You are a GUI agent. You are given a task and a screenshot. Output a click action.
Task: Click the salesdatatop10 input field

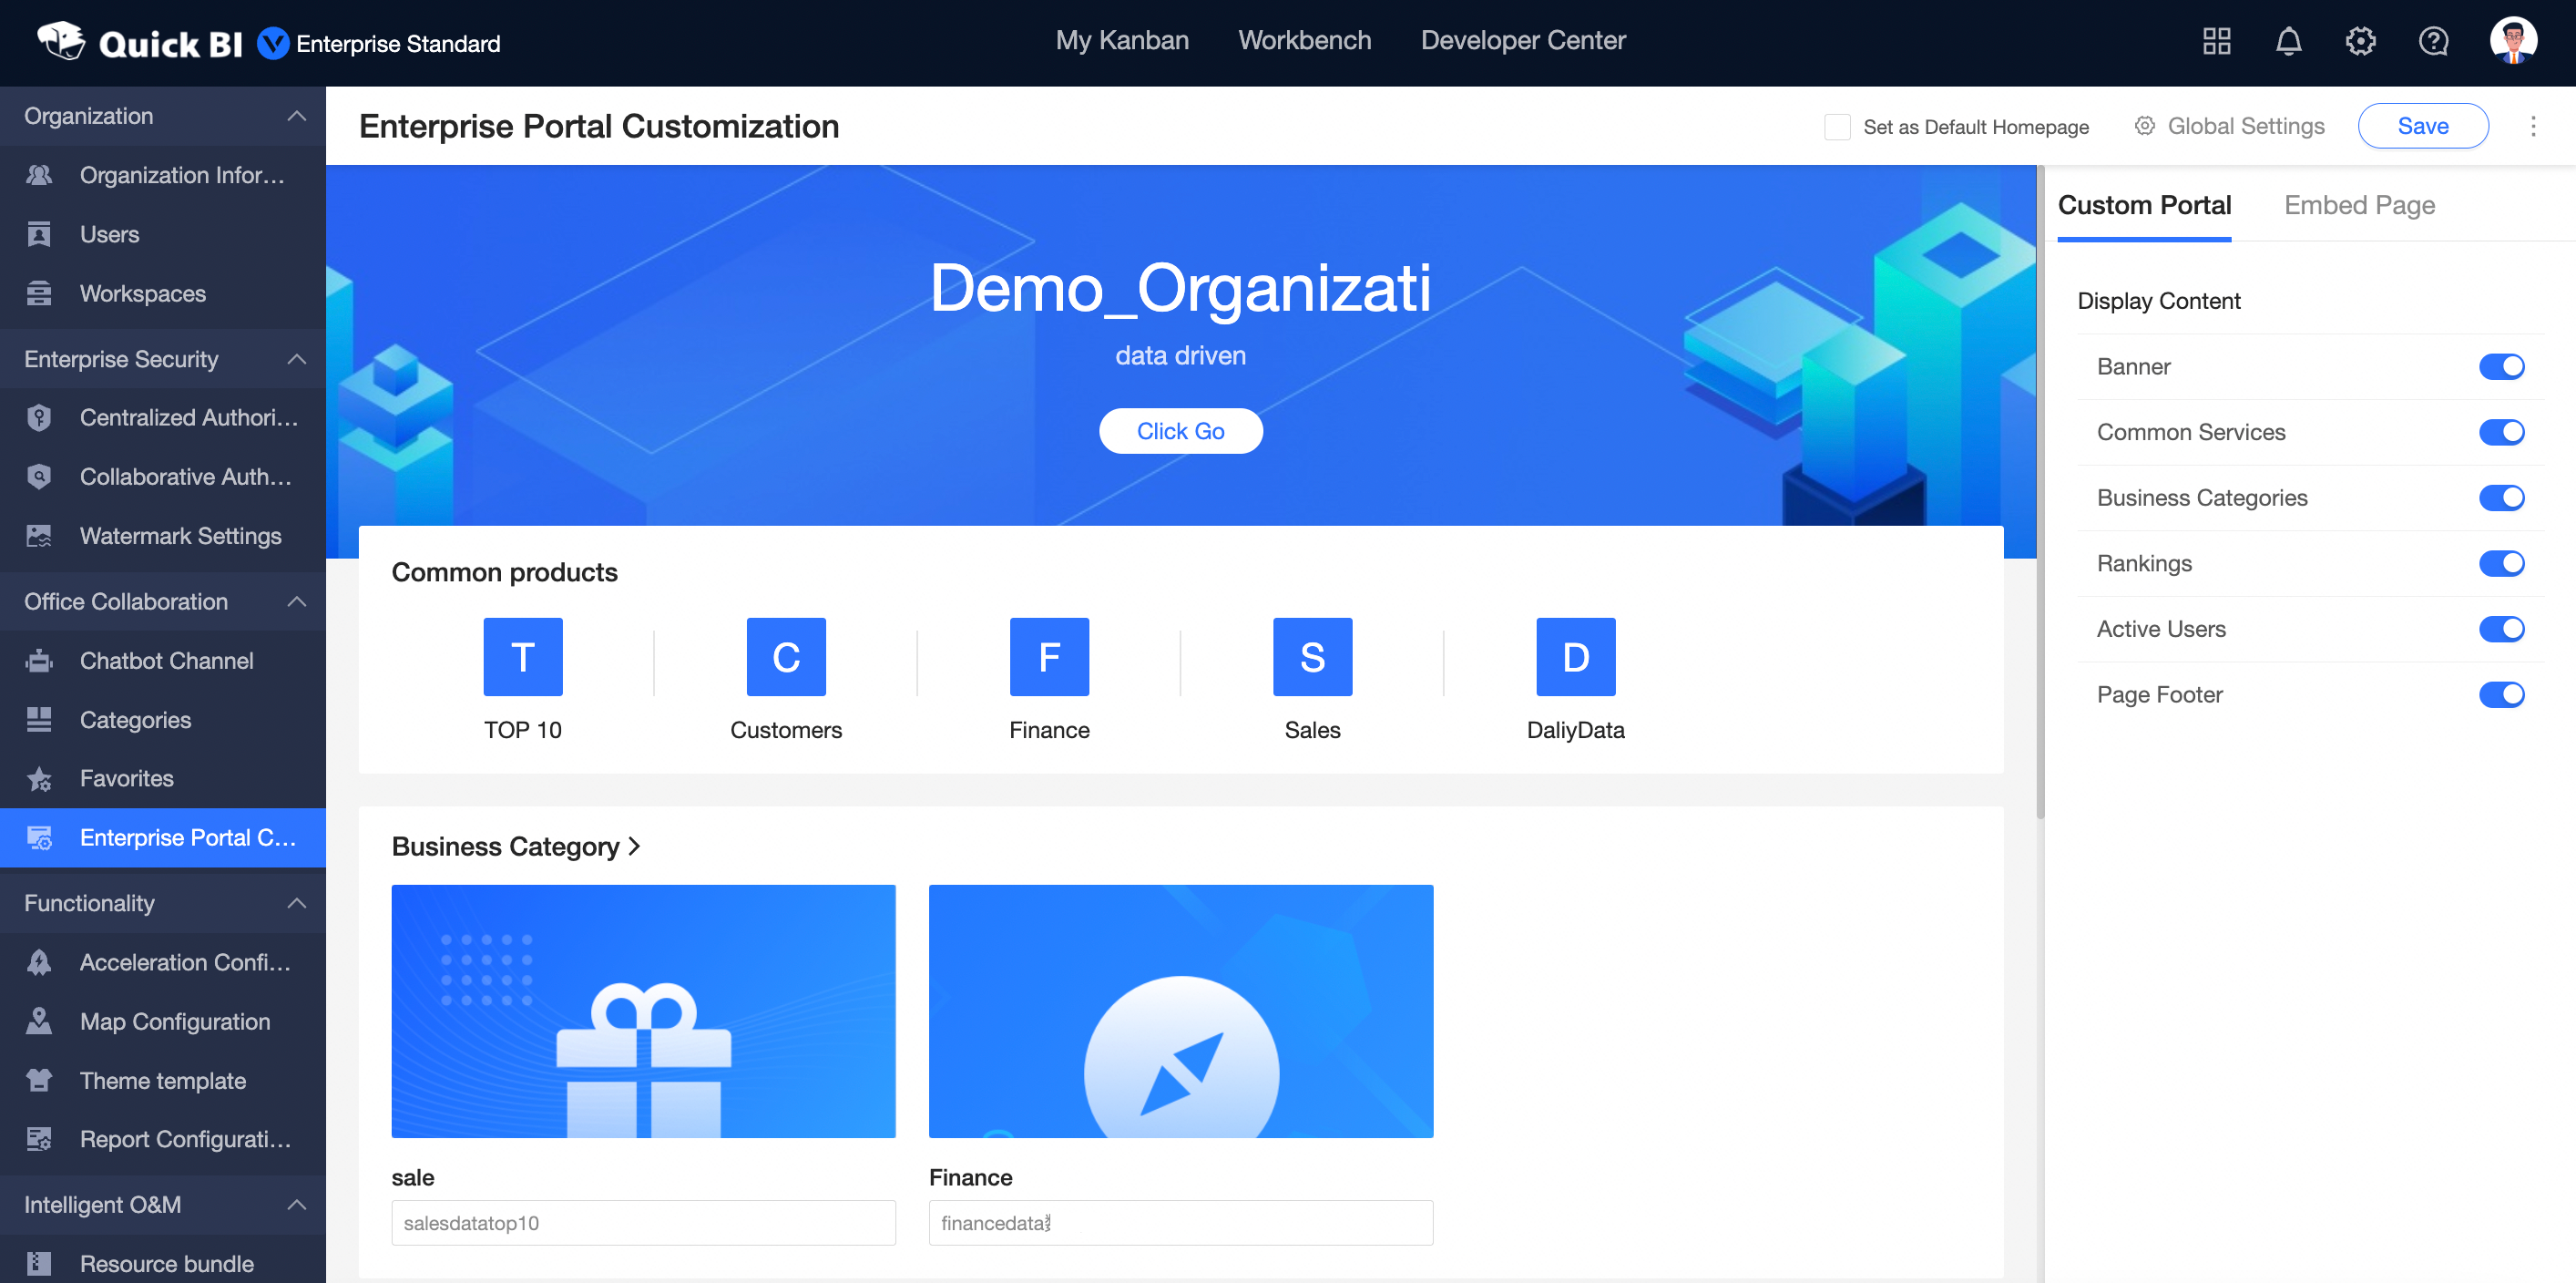click(x=643, y=1223)
